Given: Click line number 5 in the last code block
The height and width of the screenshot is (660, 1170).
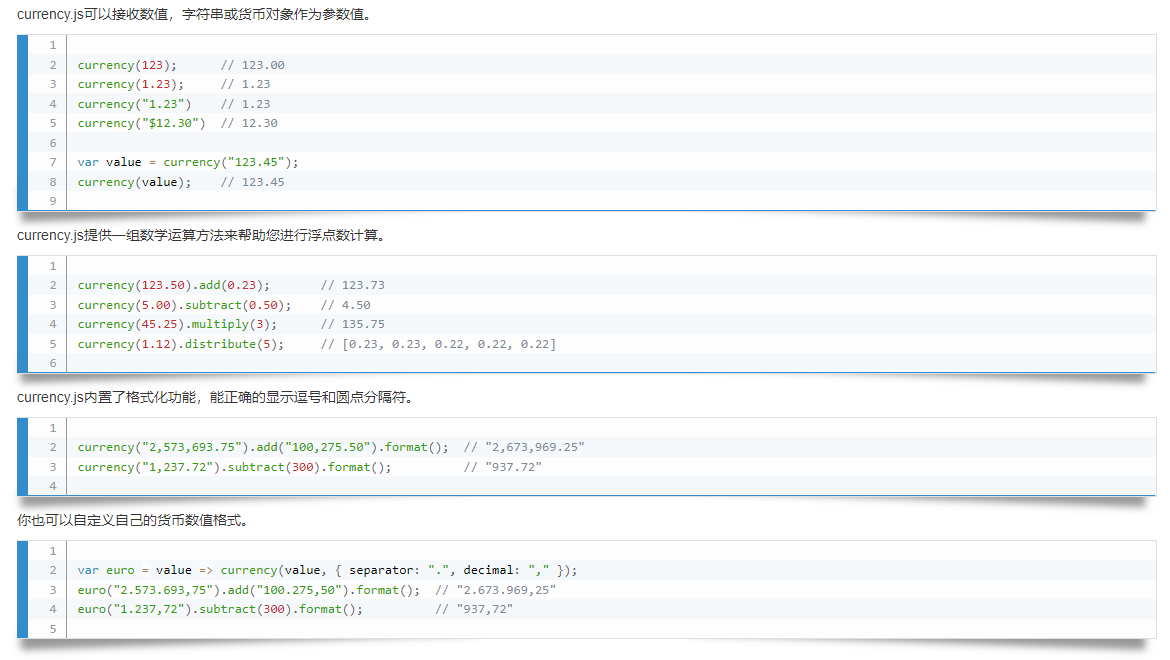Looking at the screenshot, I should pyautogui.click(x=53, y=629).
